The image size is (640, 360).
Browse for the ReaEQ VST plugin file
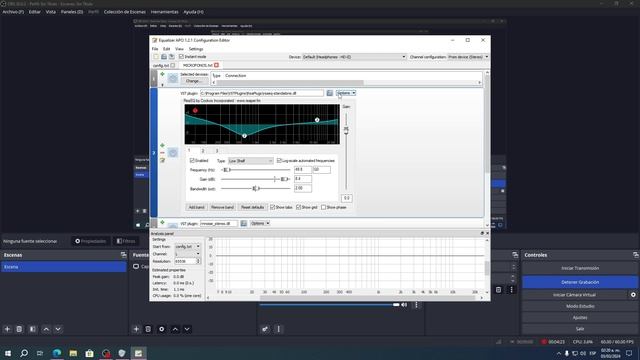pyautogui.click(x=329, y=93)
